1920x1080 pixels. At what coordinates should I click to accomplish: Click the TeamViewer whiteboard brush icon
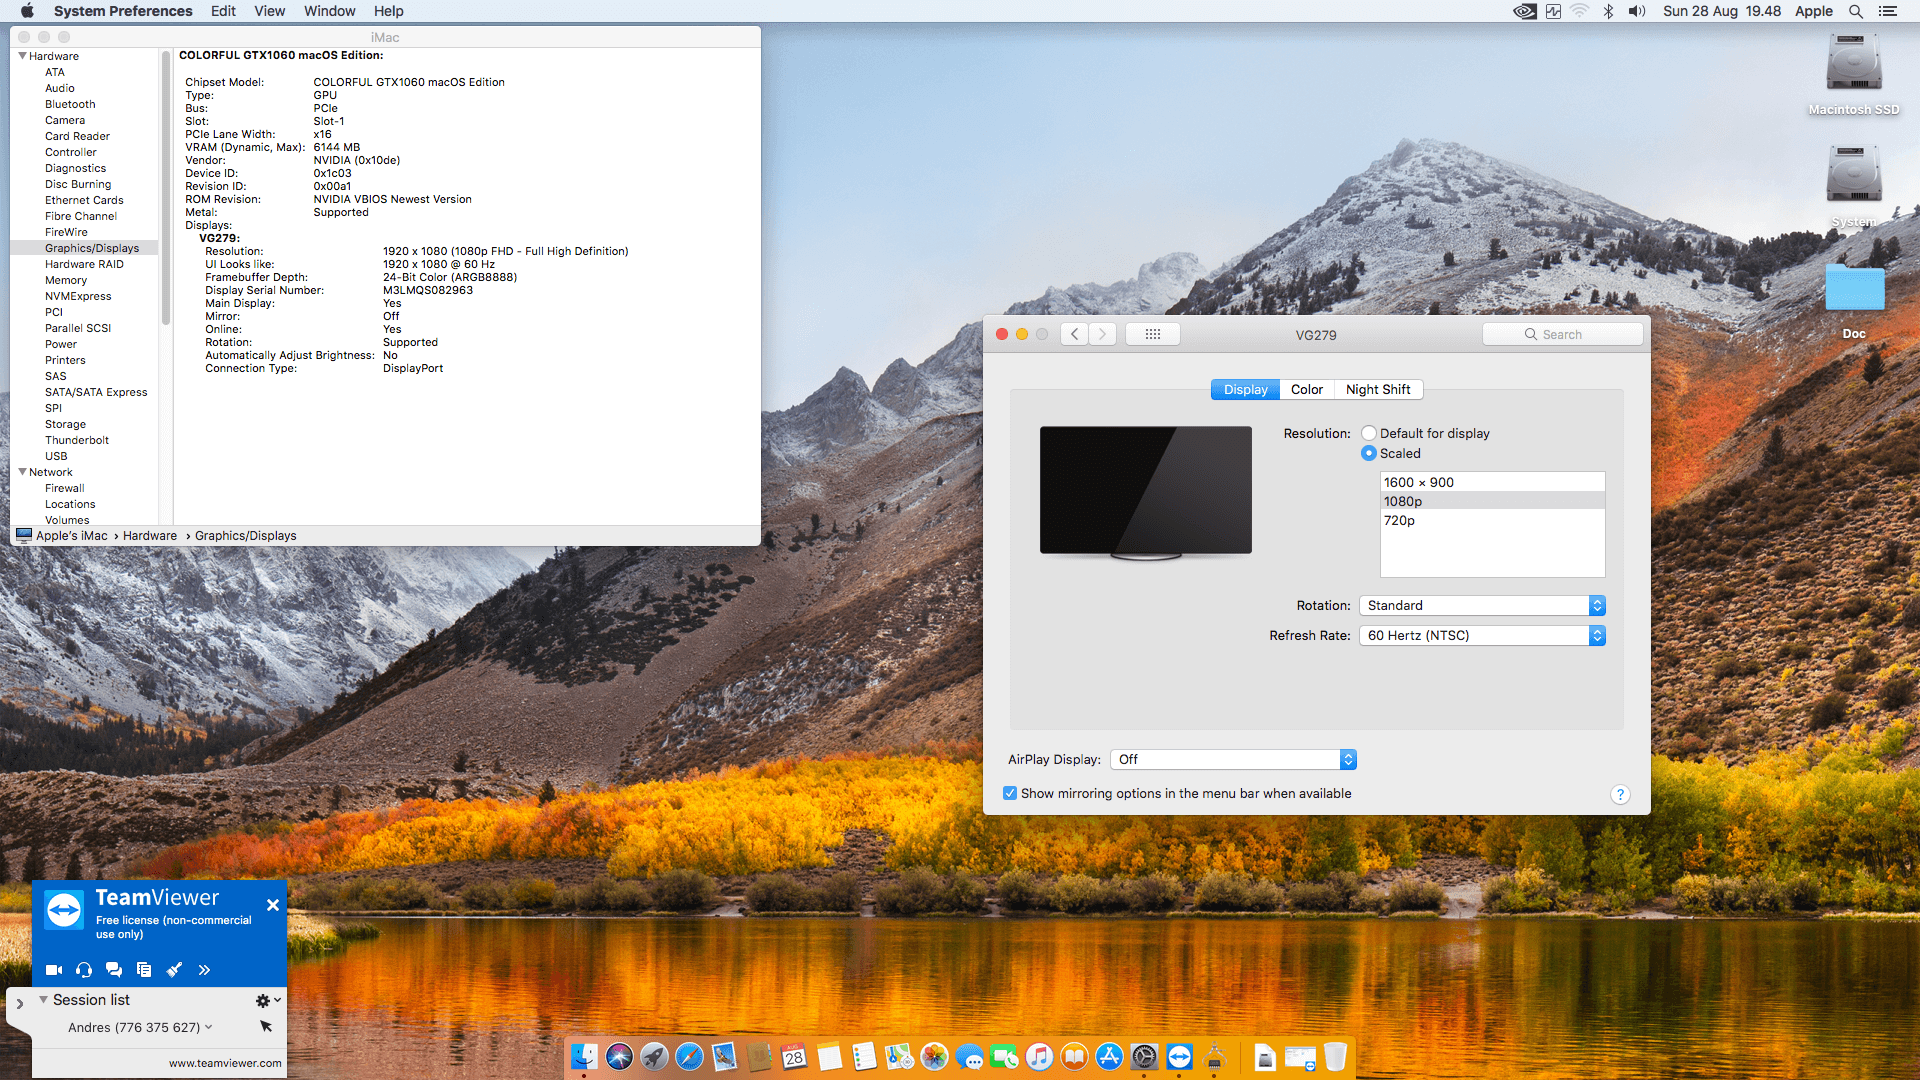[174, 970]
